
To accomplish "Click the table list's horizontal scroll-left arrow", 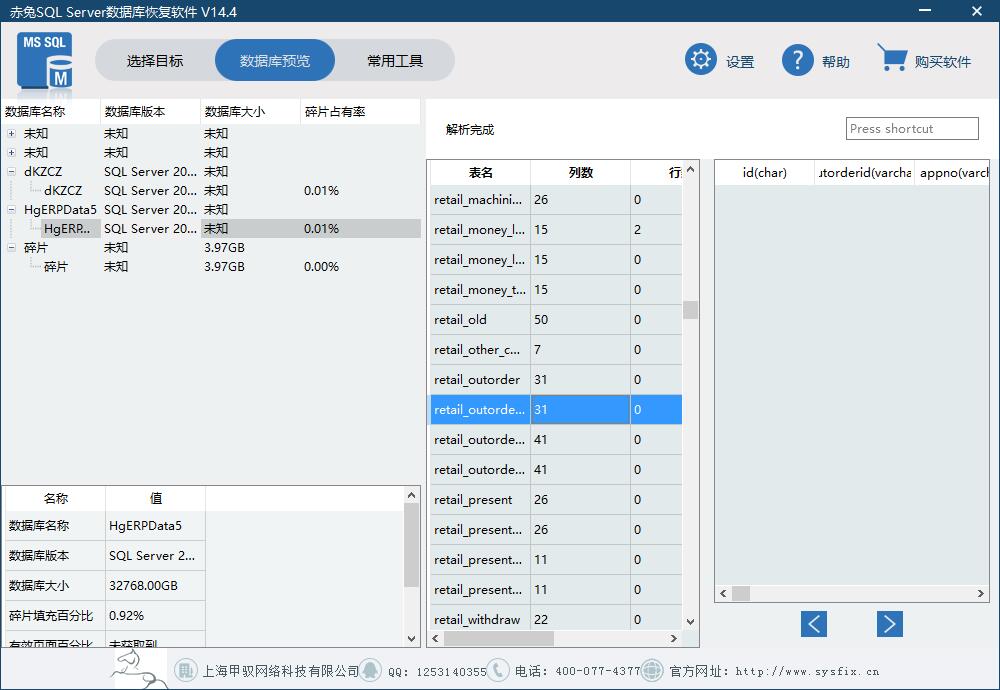I will (436, 638).
